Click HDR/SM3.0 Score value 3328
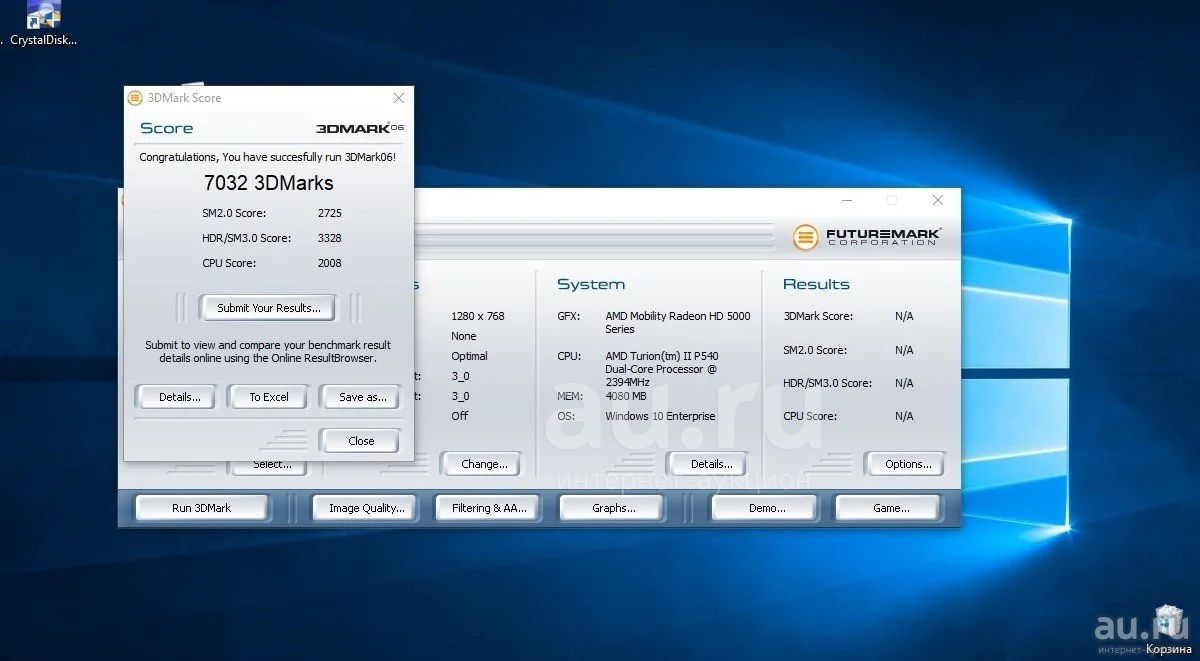 (329, 238)
